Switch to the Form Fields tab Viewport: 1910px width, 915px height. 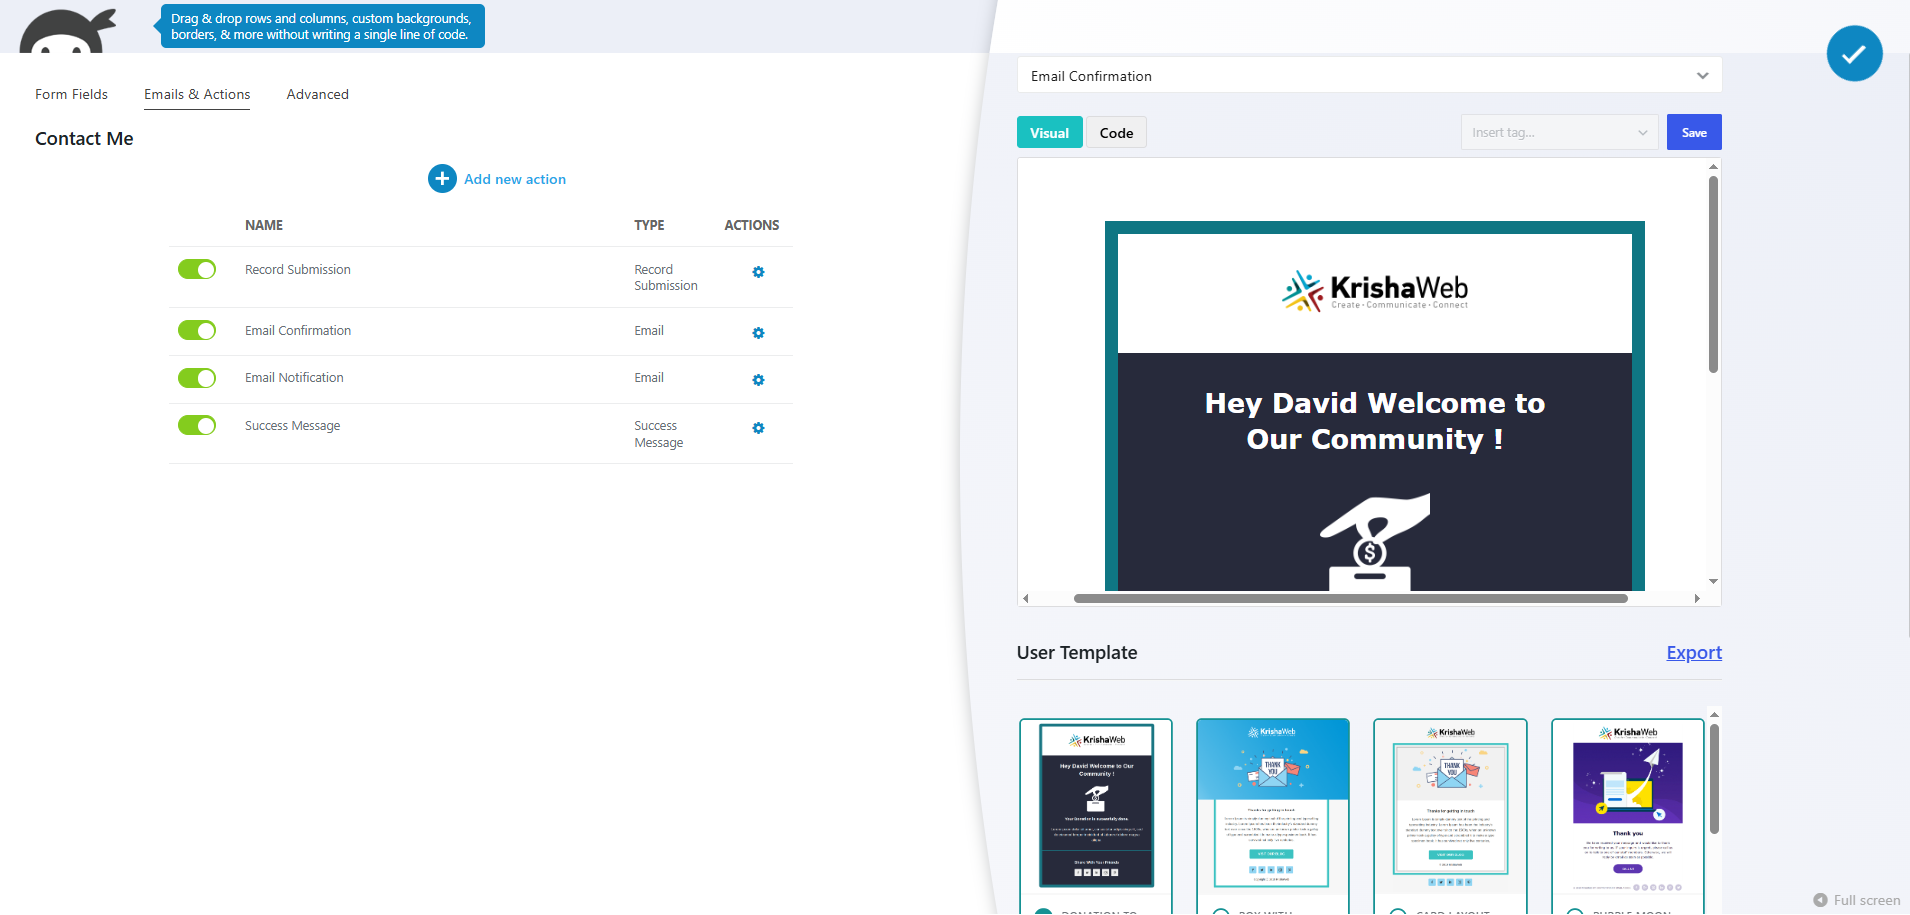coord(71,94)
